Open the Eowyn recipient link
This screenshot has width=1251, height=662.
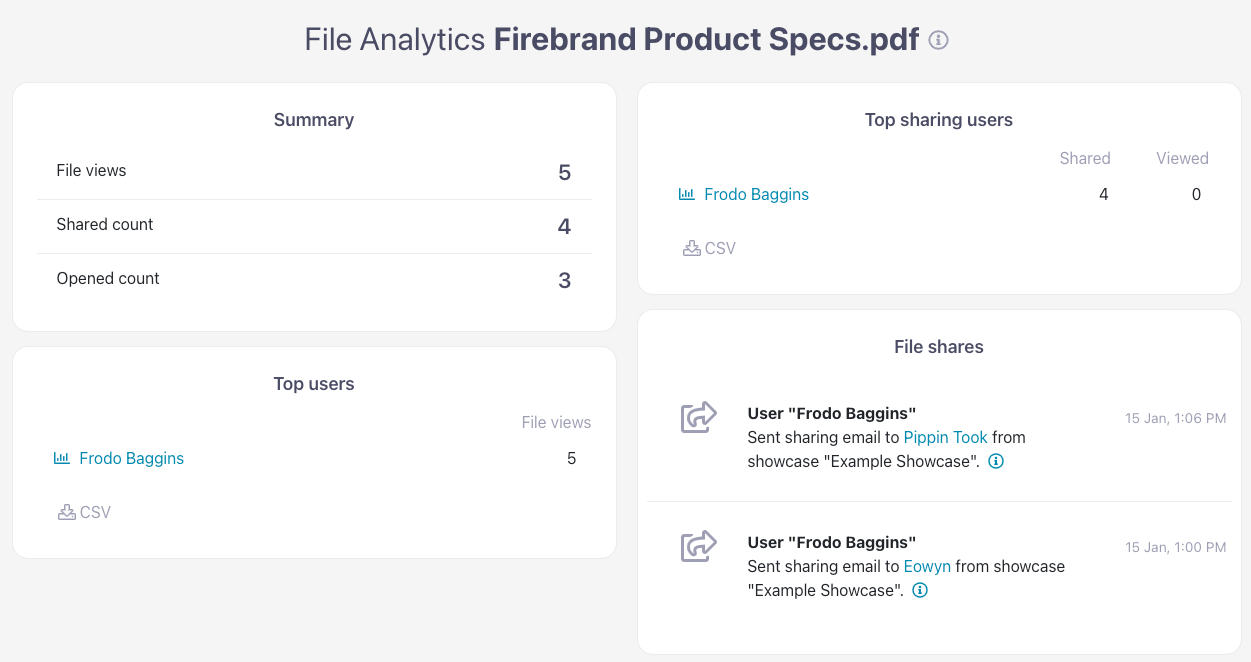point(927,566)
